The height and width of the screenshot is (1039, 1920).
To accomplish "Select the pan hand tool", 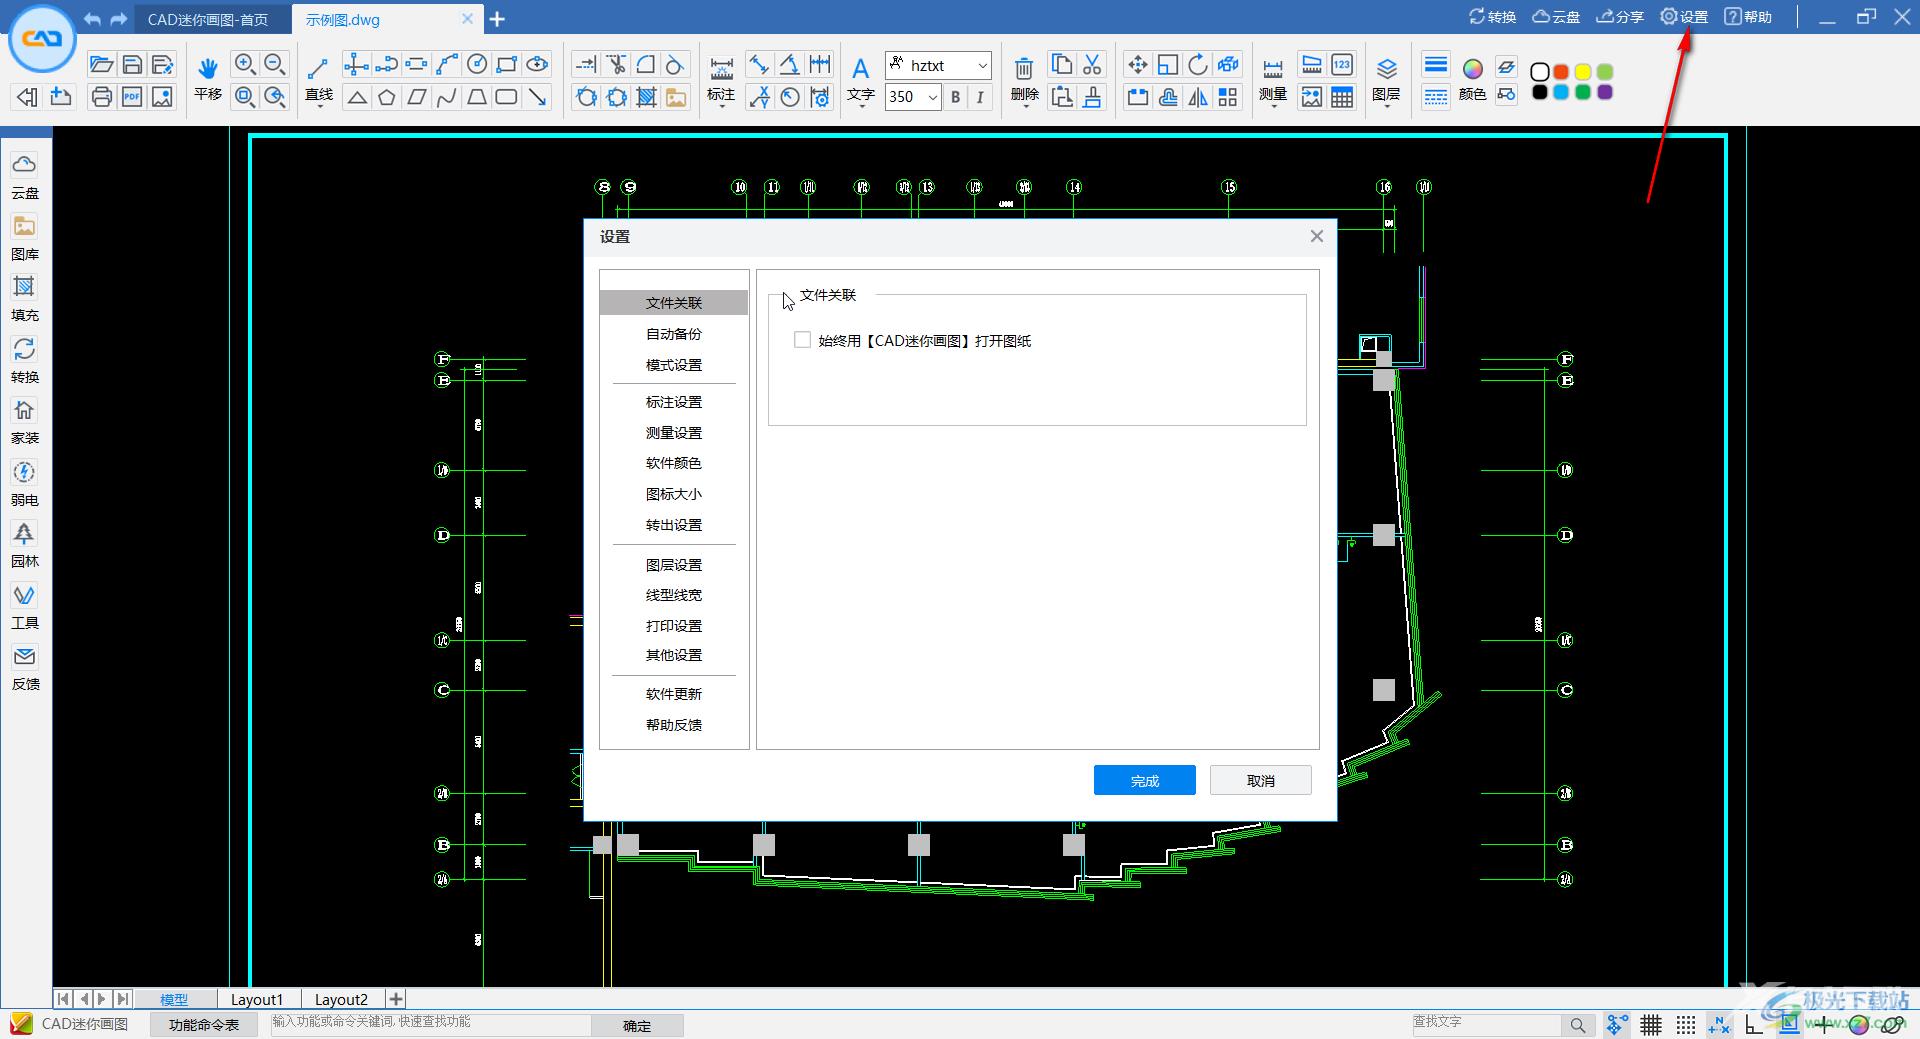I will [207, 68].
